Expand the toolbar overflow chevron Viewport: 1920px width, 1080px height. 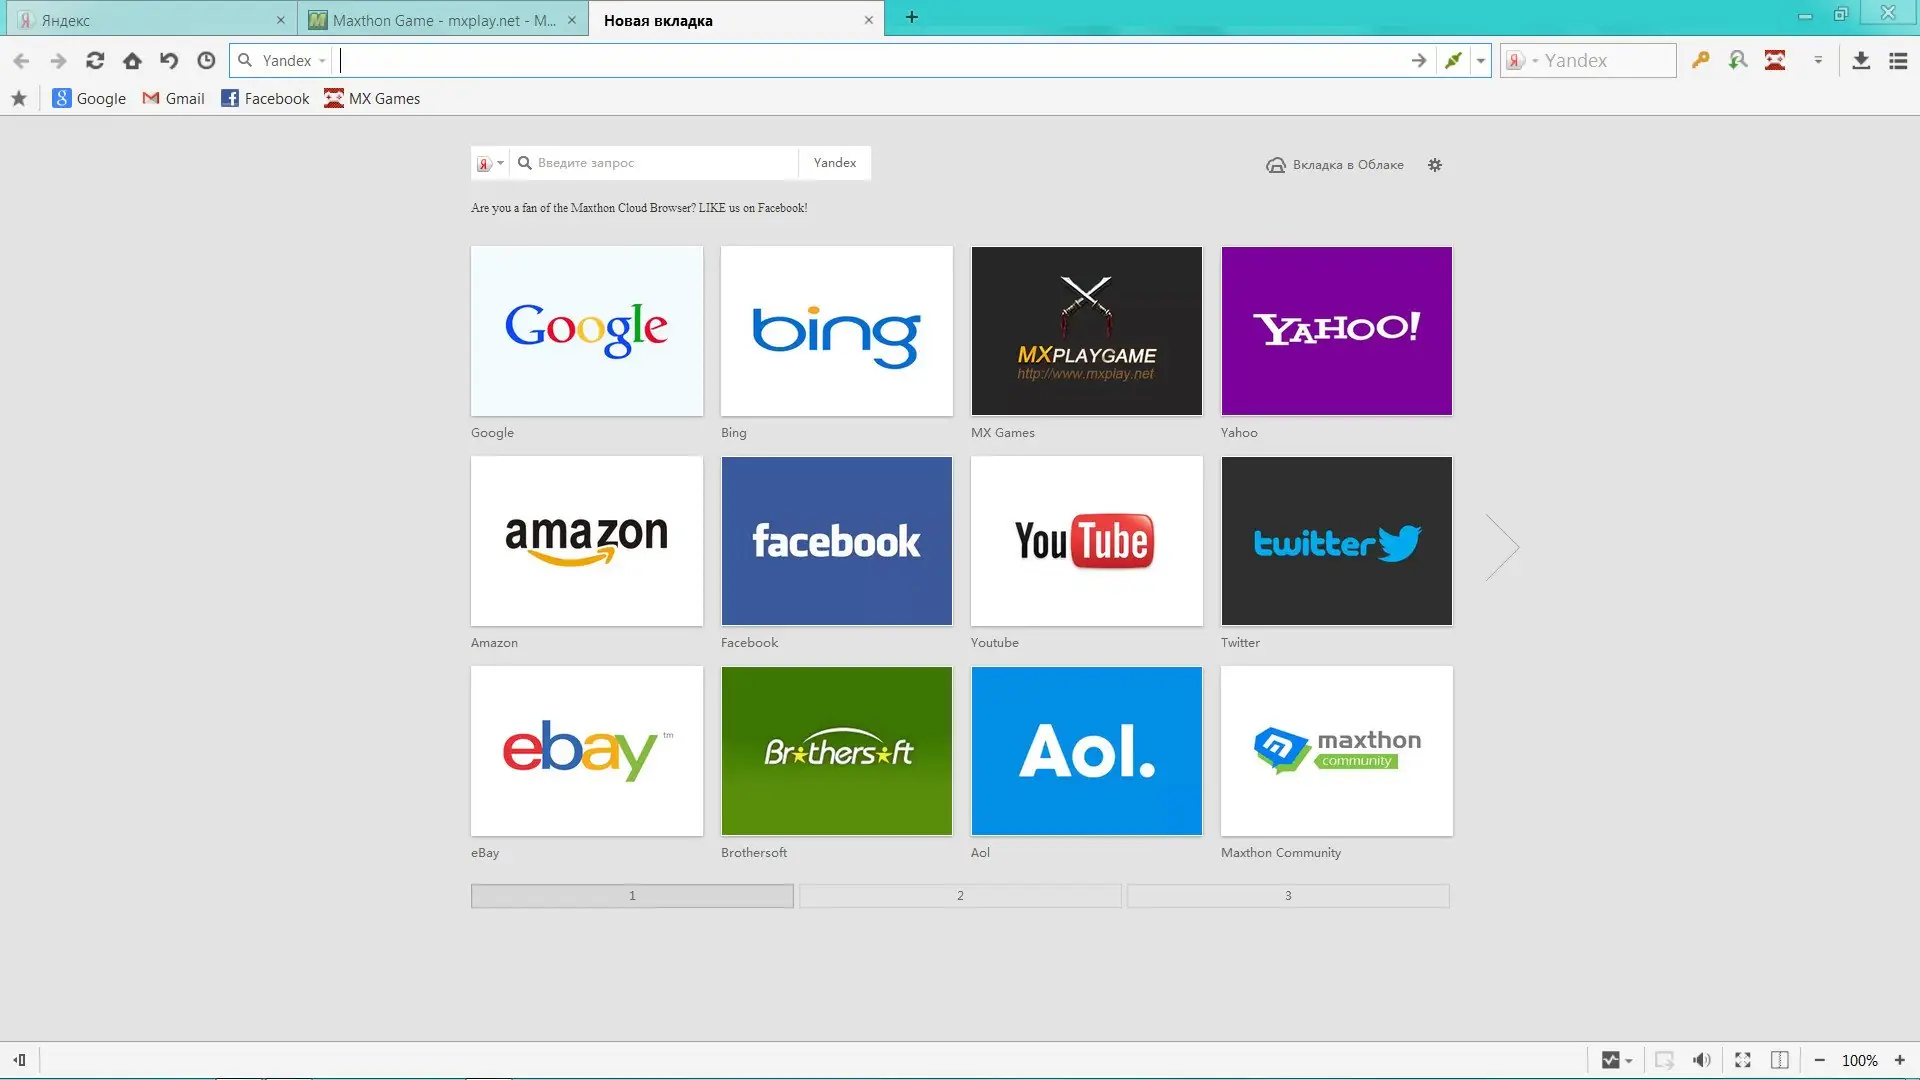click(1818, 61)
